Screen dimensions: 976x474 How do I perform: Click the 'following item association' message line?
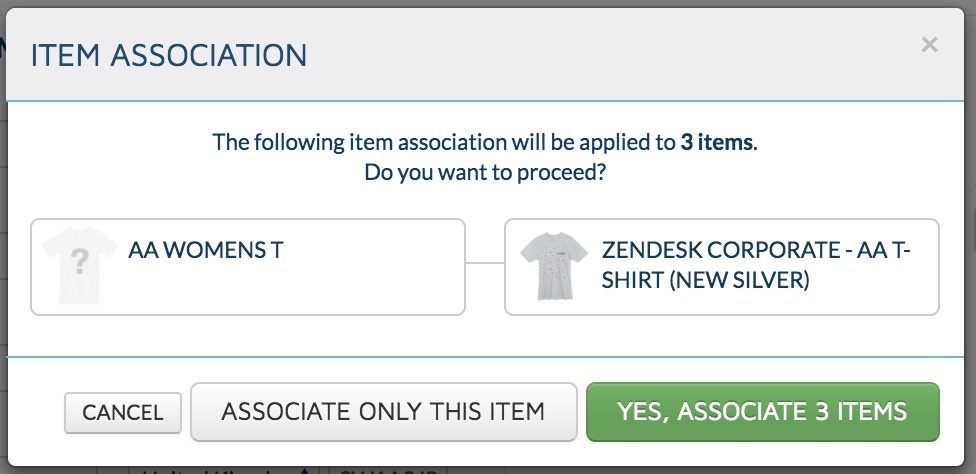(x=485, y=142)
